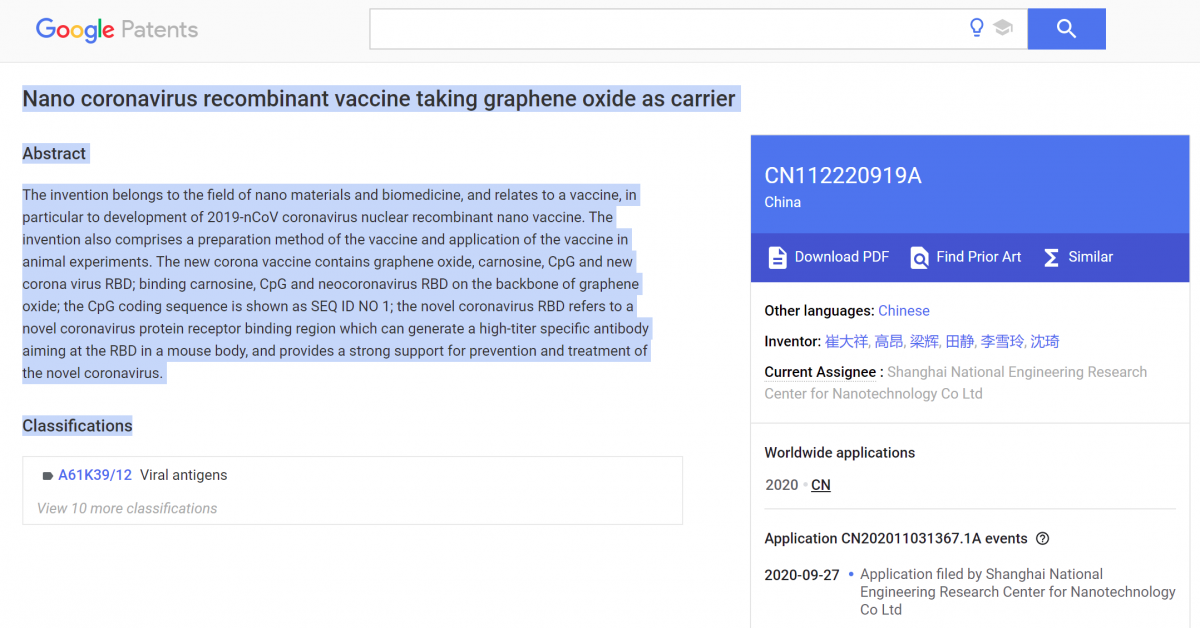Click the help icon beside events heading
Viewport: 1200px width, 628px height.
pyautogui.click(x=1043, y=538)
